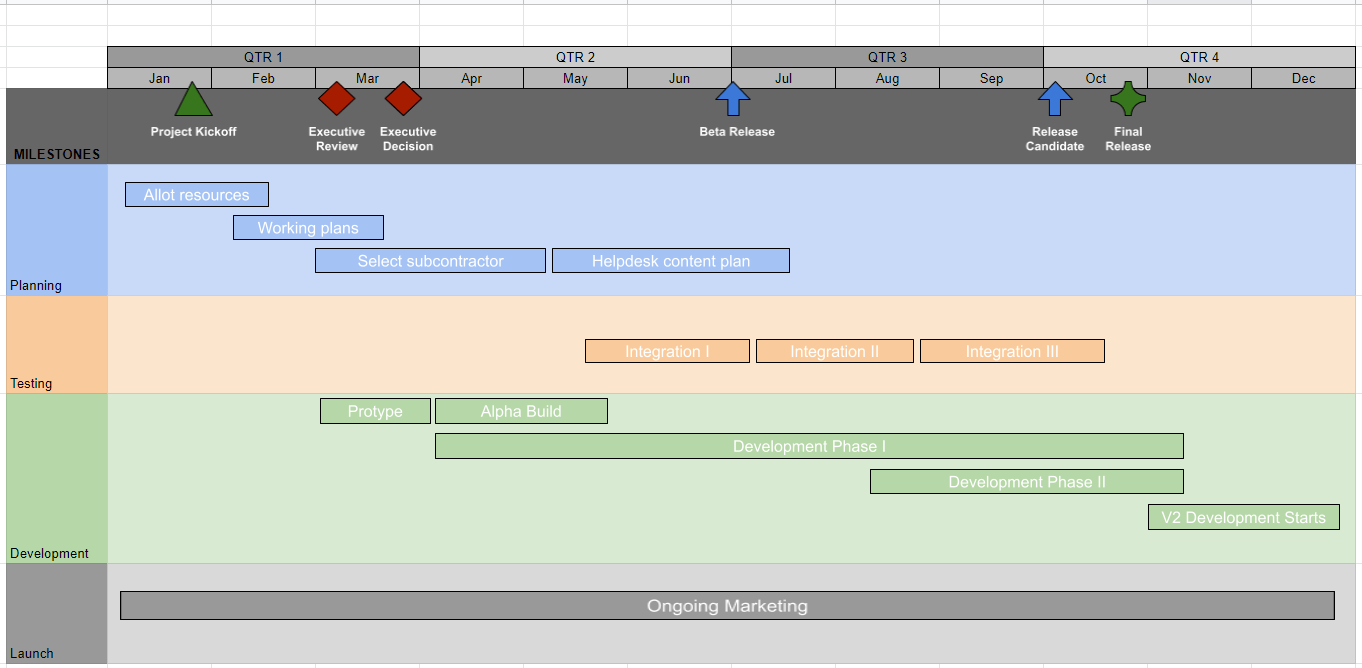Select the Jan month header
The image size is (1362, 668).
[159, 78]
